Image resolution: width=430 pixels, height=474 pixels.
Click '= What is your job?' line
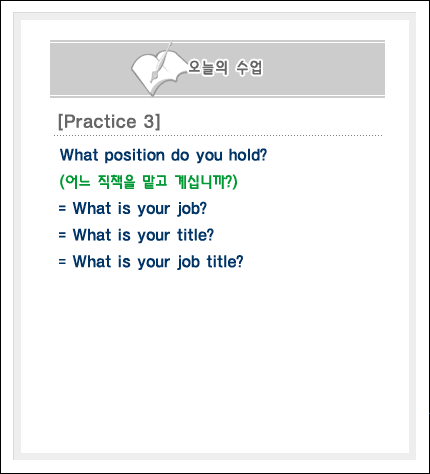[133, 209]
